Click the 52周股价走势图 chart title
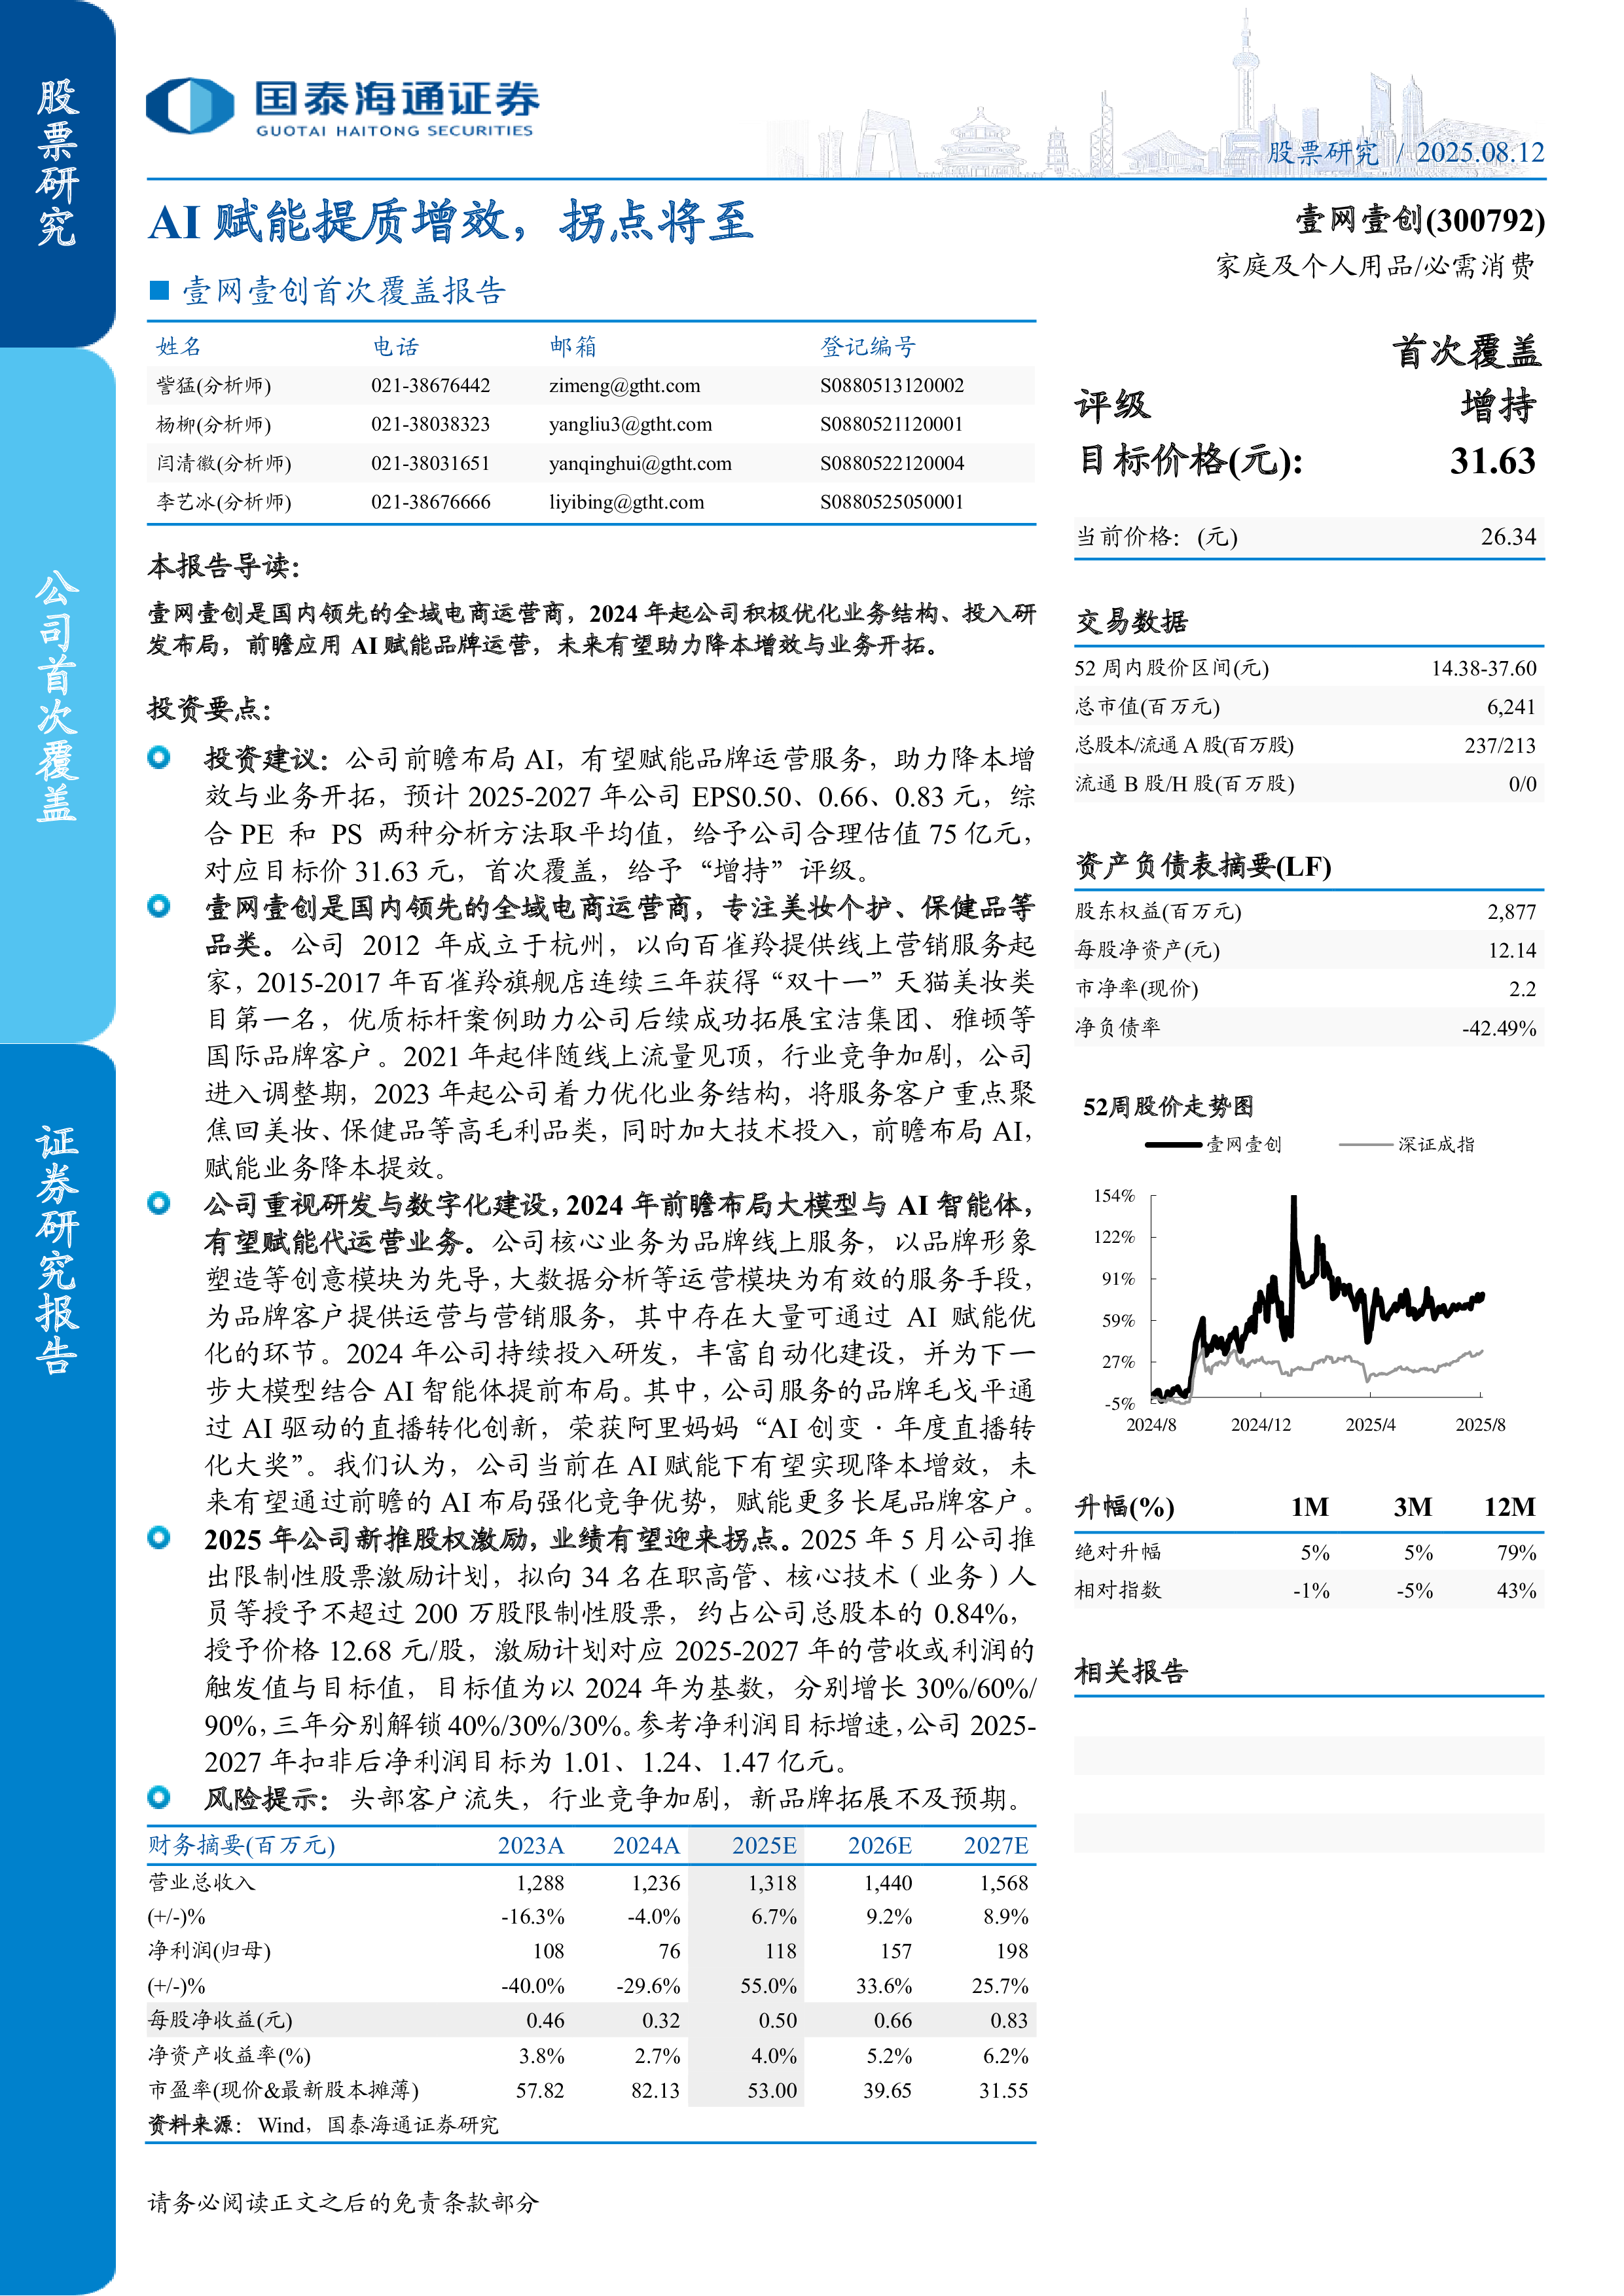The height and width of the screenshot is (2296, 1624). click(1168, 1106)
